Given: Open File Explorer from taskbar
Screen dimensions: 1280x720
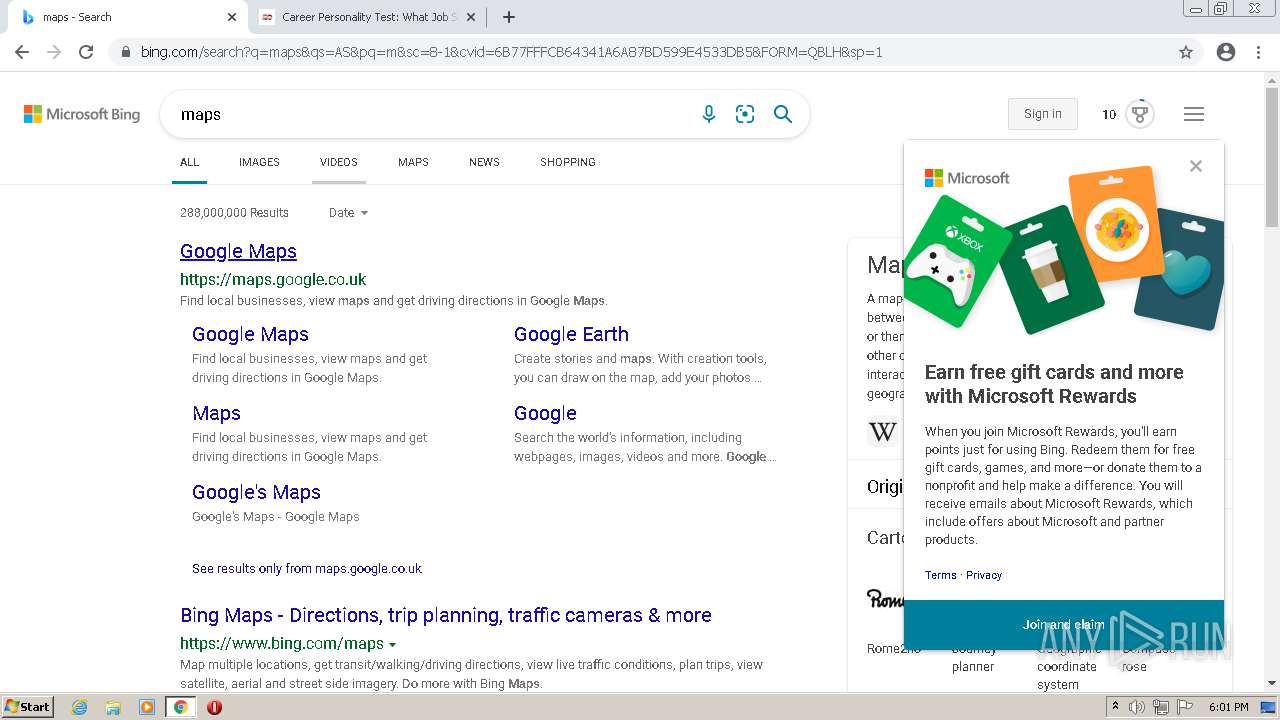Looking at the screenshot, I should [x=113, y=707].
